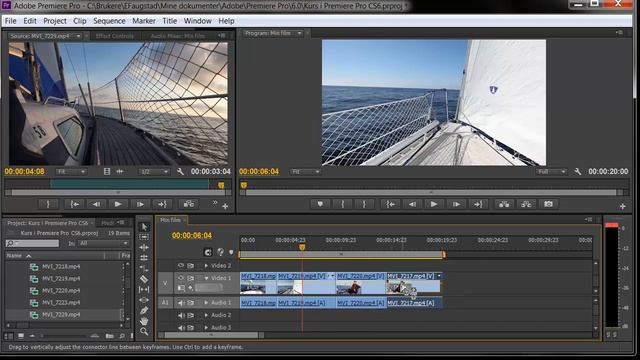Mute Audio 2 track output speaker
Screen dimensions: 640x360
pos(181,315)
